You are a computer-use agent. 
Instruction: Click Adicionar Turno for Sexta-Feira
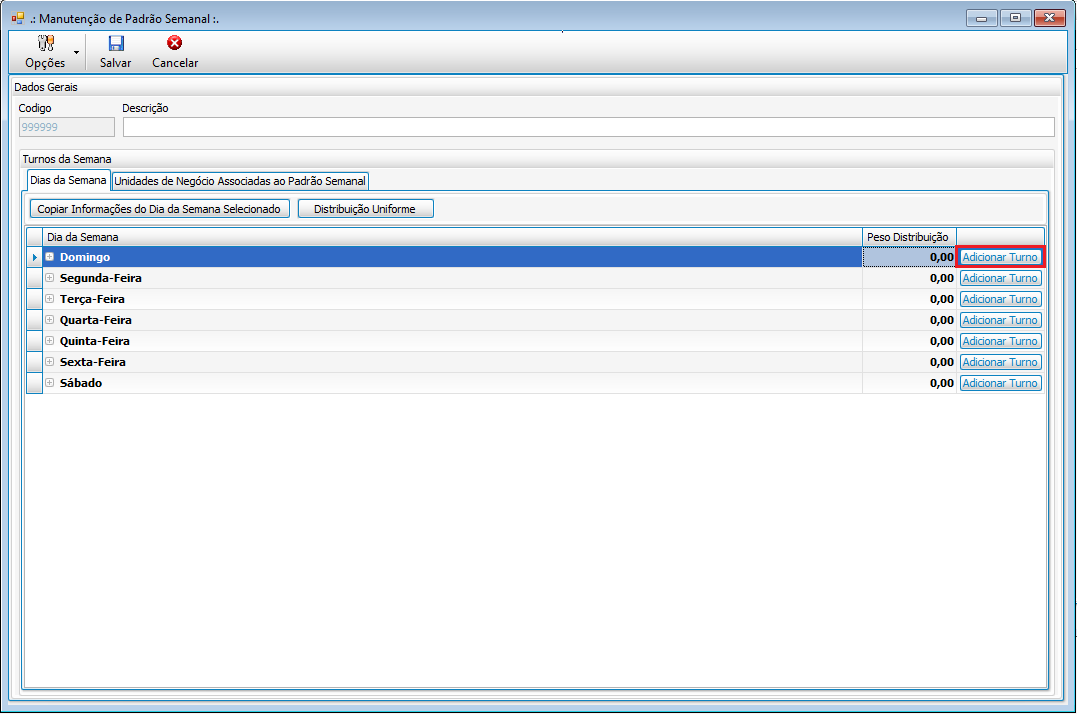tap(1000, 362)
